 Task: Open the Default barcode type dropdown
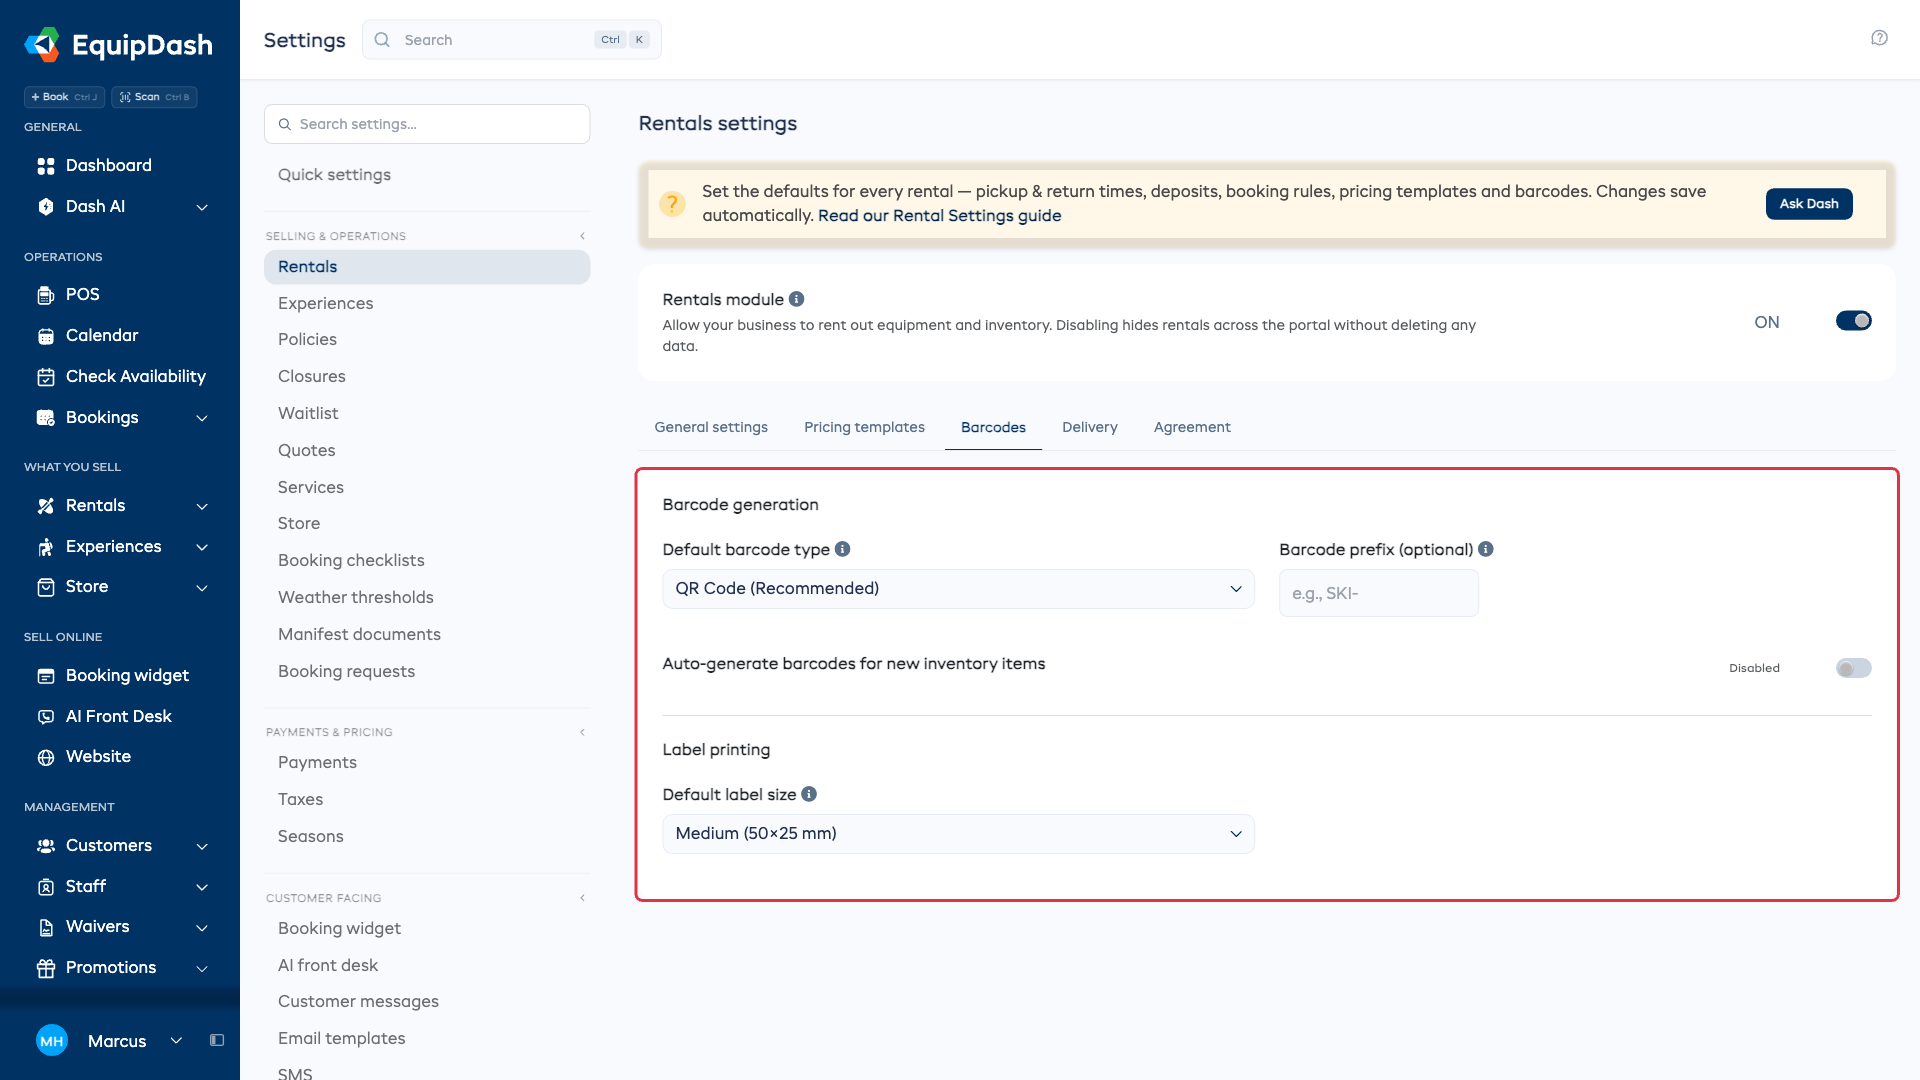click(958, 589)
